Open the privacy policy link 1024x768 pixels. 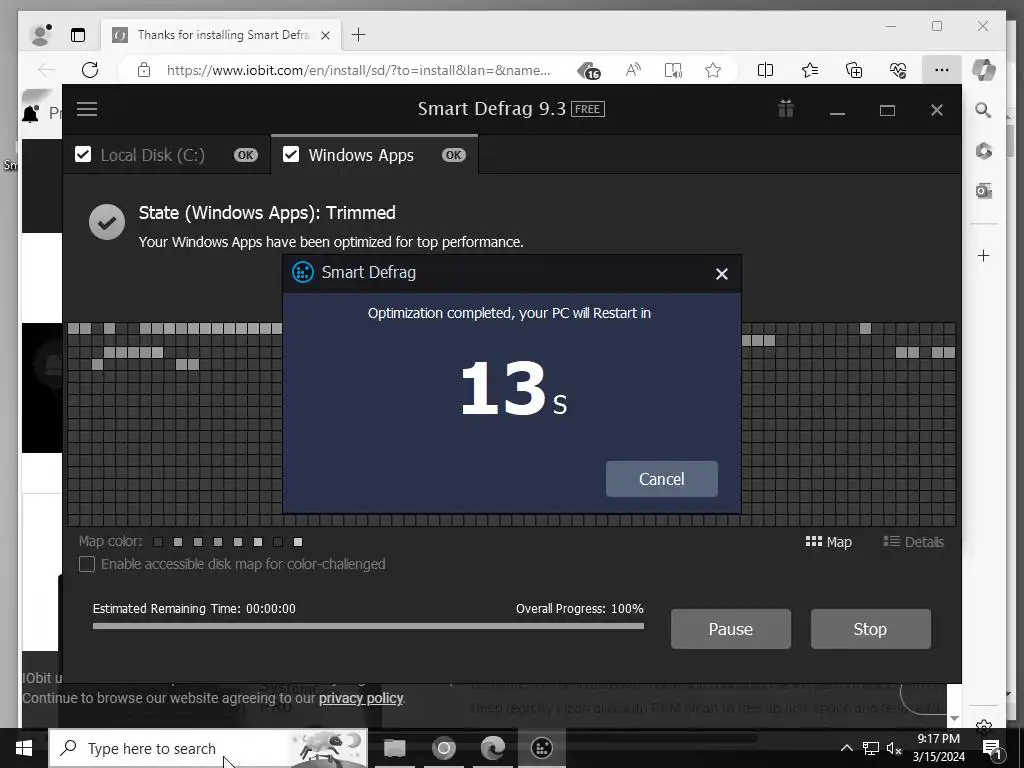click(x=360, y=698)
